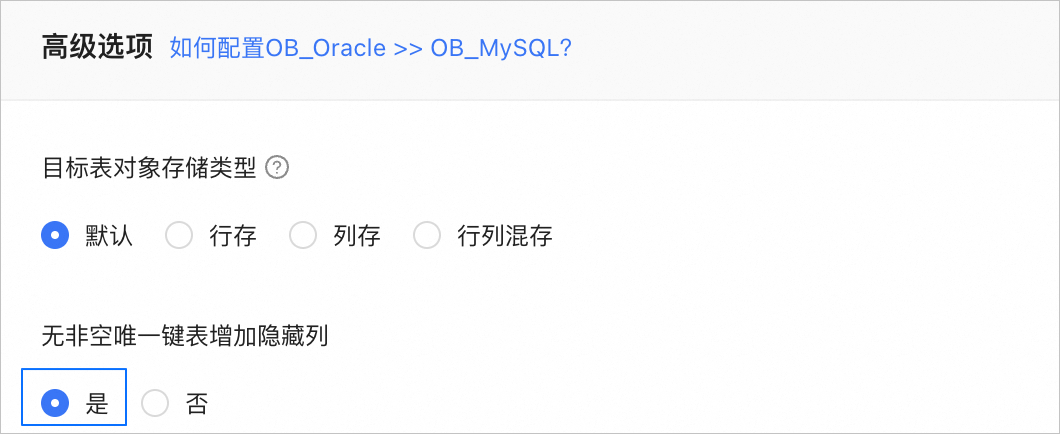Open the OB_Oracle to OB_MySQL configuration help link

[370, 48]
